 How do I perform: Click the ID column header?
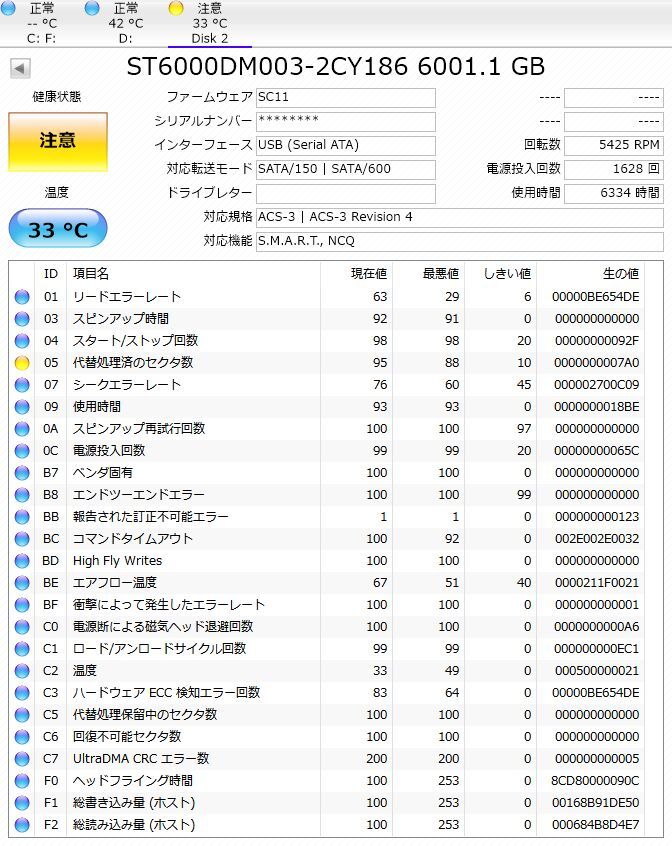point(51,274)
